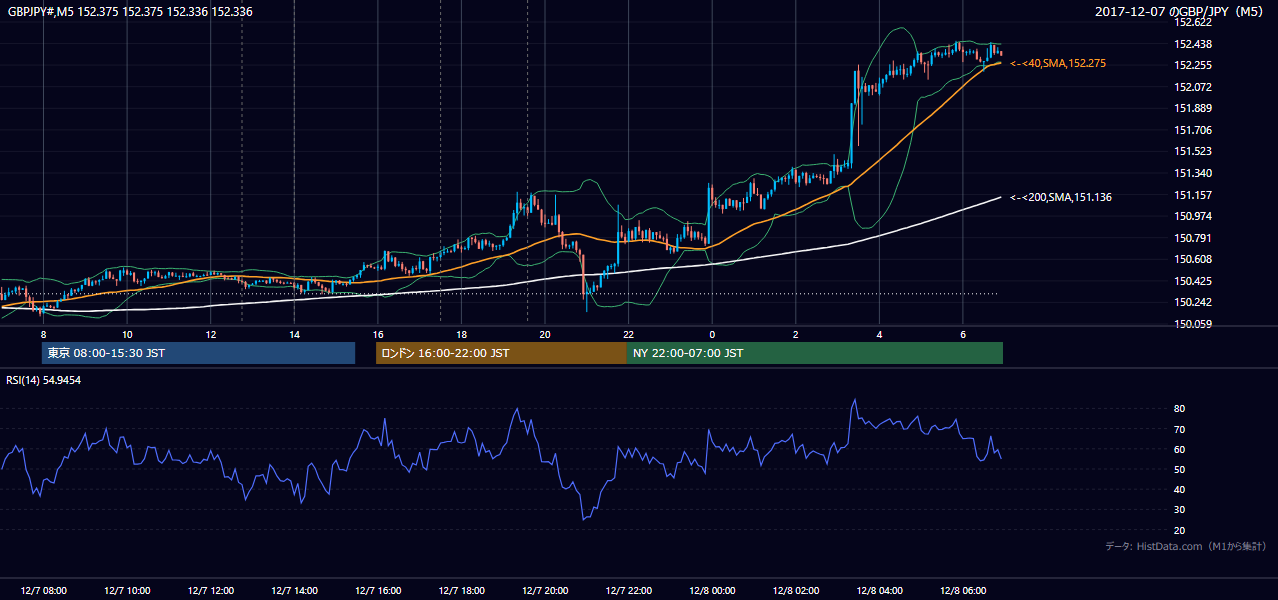Select the 200 SMA label 151.136
The image size is (1278, 600).
click(1061, 197)
